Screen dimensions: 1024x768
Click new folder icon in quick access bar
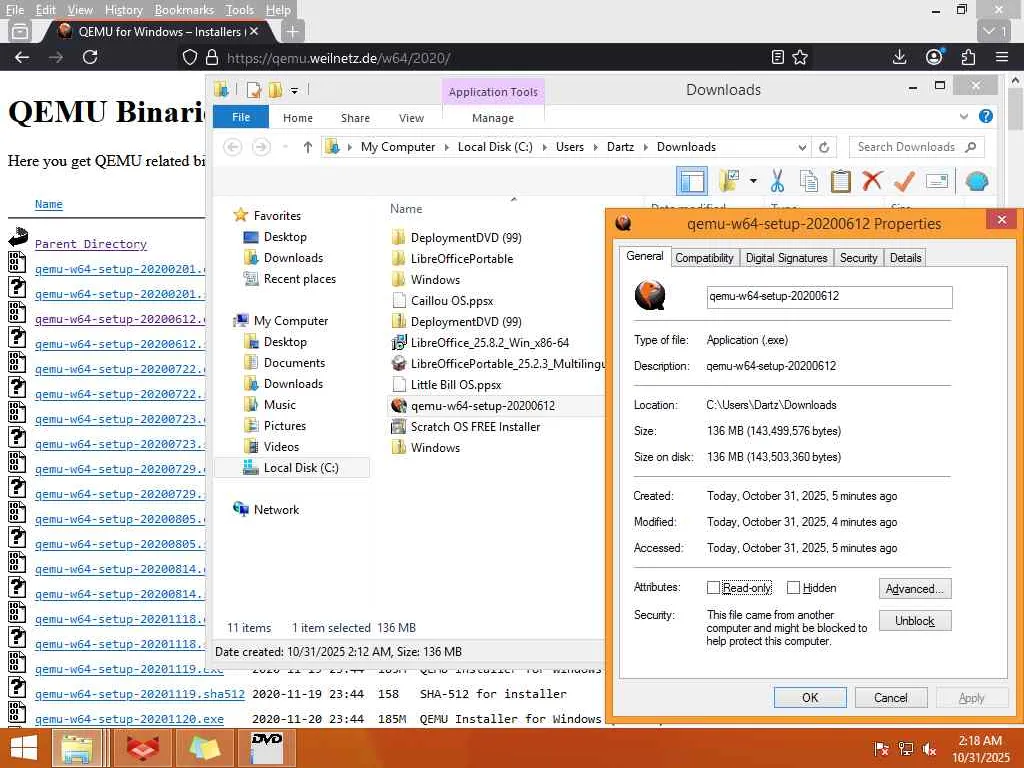276,89
